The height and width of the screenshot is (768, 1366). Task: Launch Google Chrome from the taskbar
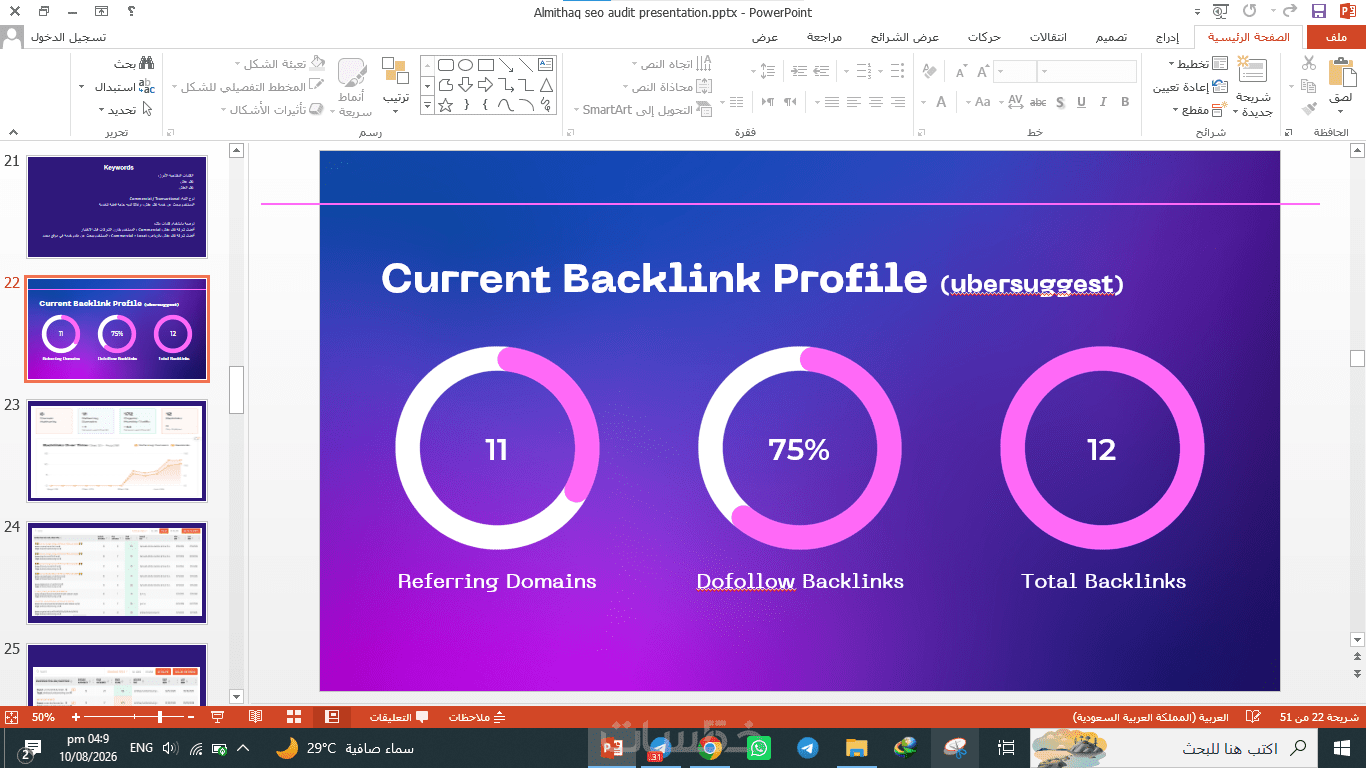coord(711,747)
